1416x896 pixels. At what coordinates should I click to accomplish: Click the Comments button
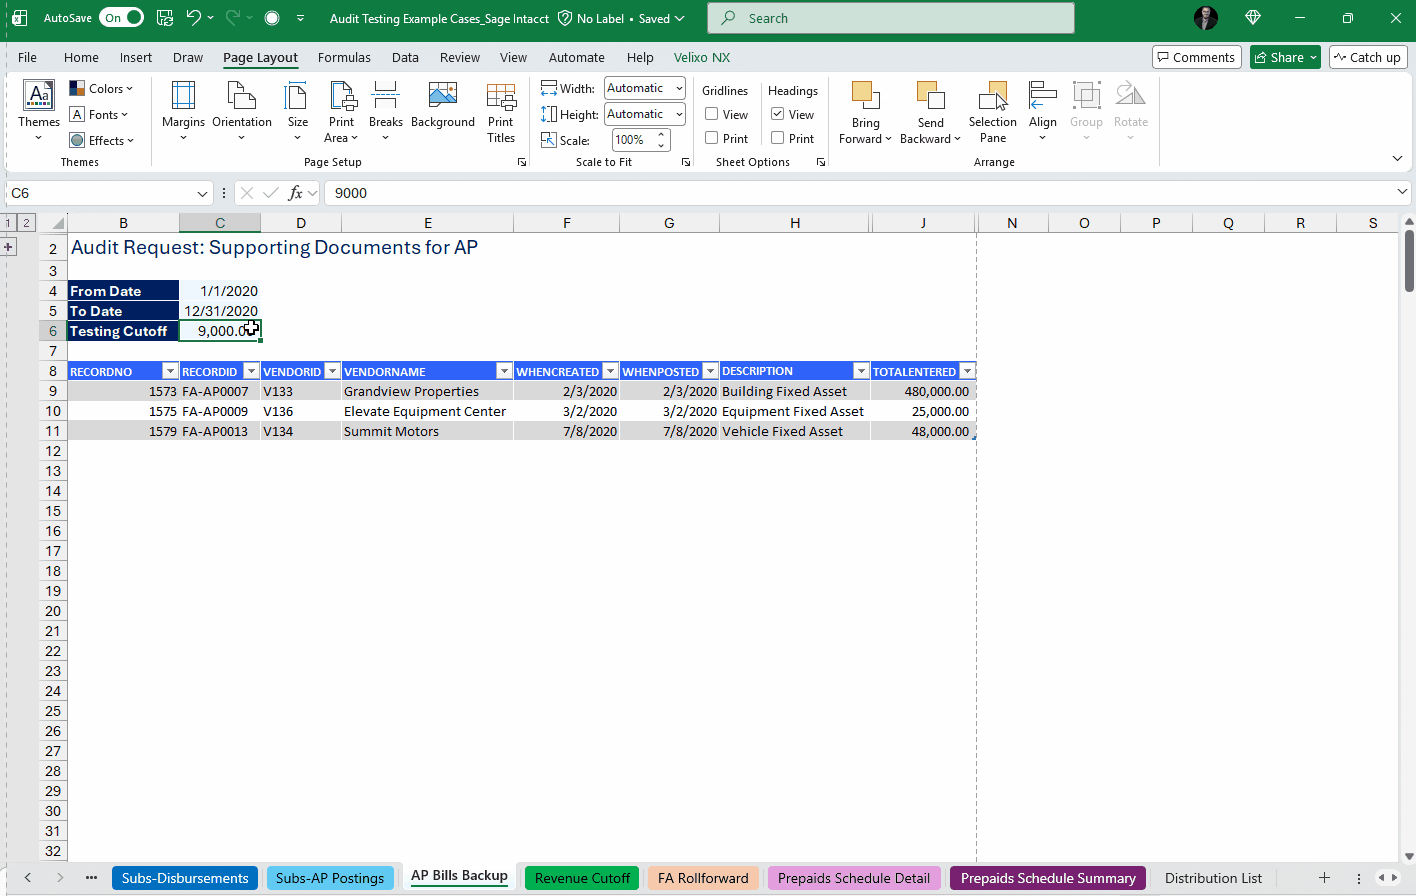[1196, 57]
